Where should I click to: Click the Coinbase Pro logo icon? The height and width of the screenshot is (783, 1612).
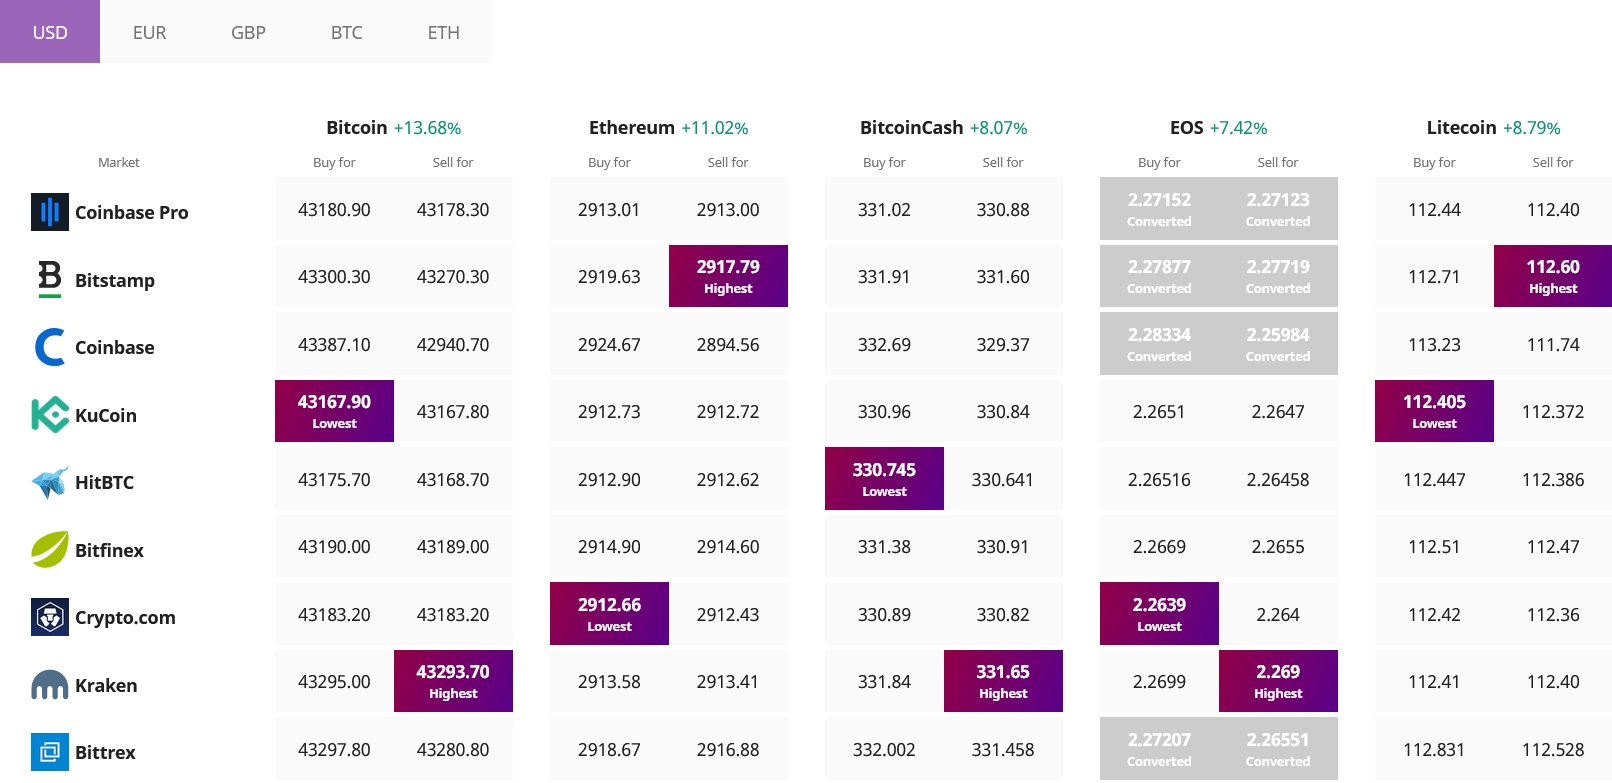coord(50,212)
